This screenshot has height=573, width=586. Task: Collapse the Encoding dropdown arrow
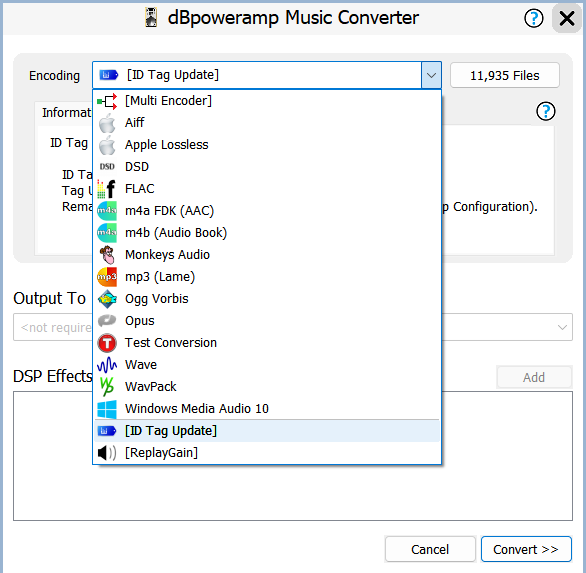click(x=431, y=76)
